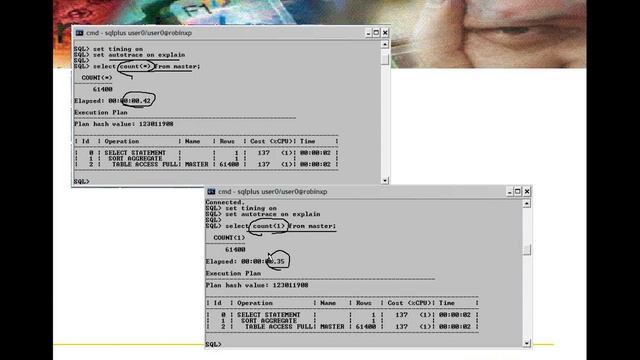Click the 'COUNT(1)' result header

(229, 238)
